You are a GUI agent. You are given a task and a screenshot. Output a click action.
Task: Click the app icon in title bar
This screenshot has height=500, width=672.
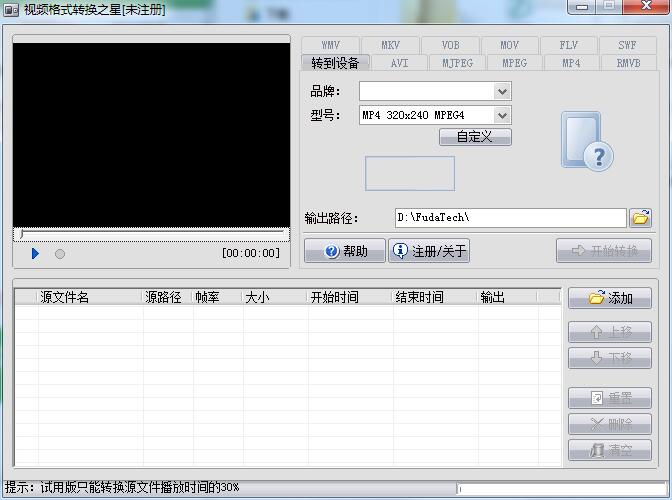(11, 10)
